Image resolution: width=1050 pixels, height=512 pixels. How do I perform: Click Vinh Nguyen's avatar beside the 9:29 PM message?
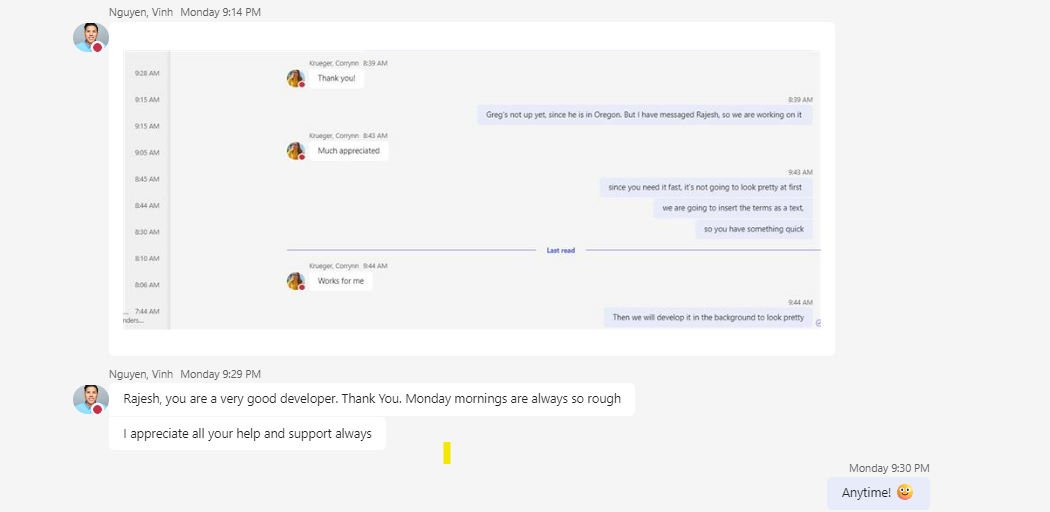(90, 399)
